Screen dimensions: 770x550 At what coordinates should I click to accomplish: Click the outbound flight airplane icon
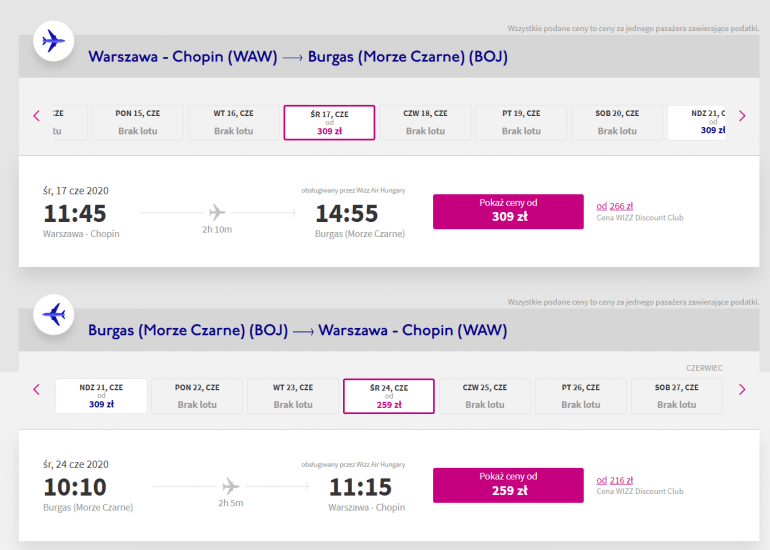[x=53, y=41]
